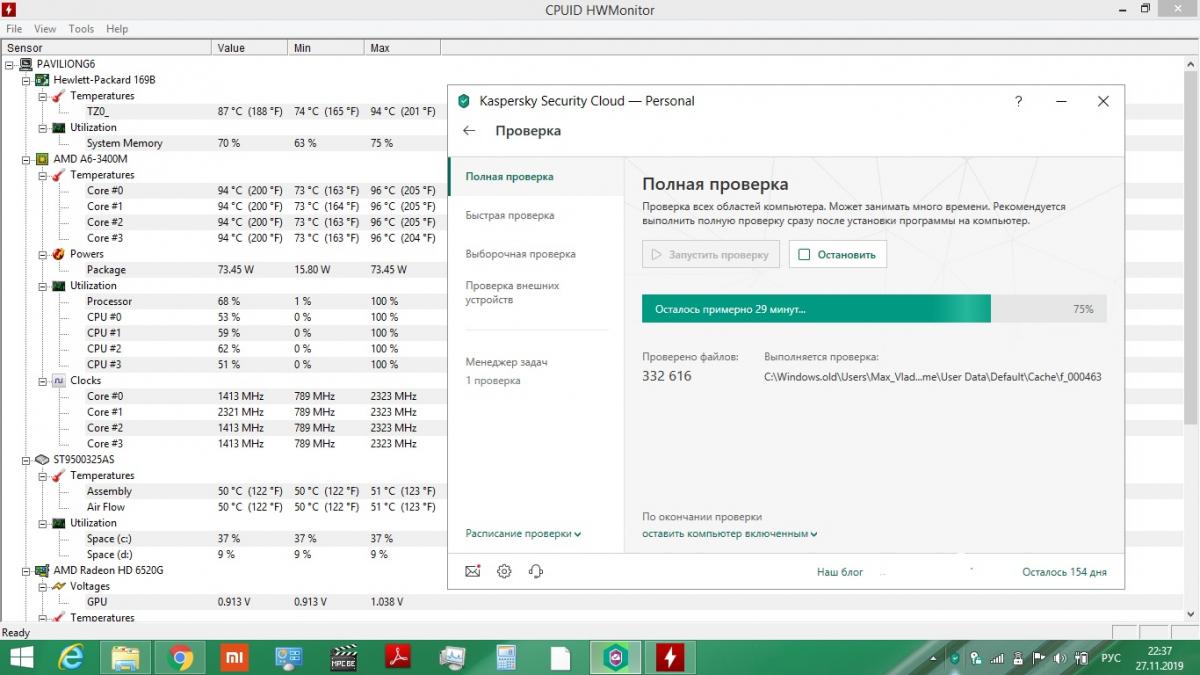This screenshot has height=675, width=1200.
Task: Click the Max column header
Action: 403,48
